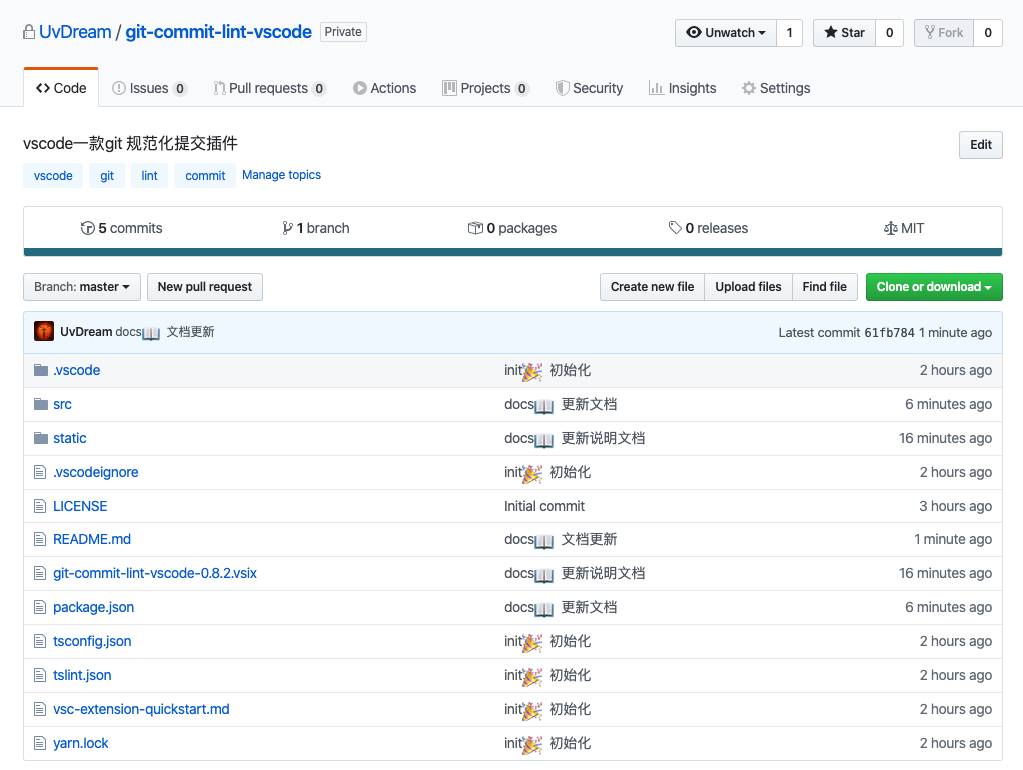Click Find file button
This screenshot has height=770, width=1023.
click(x=825, y=287)
